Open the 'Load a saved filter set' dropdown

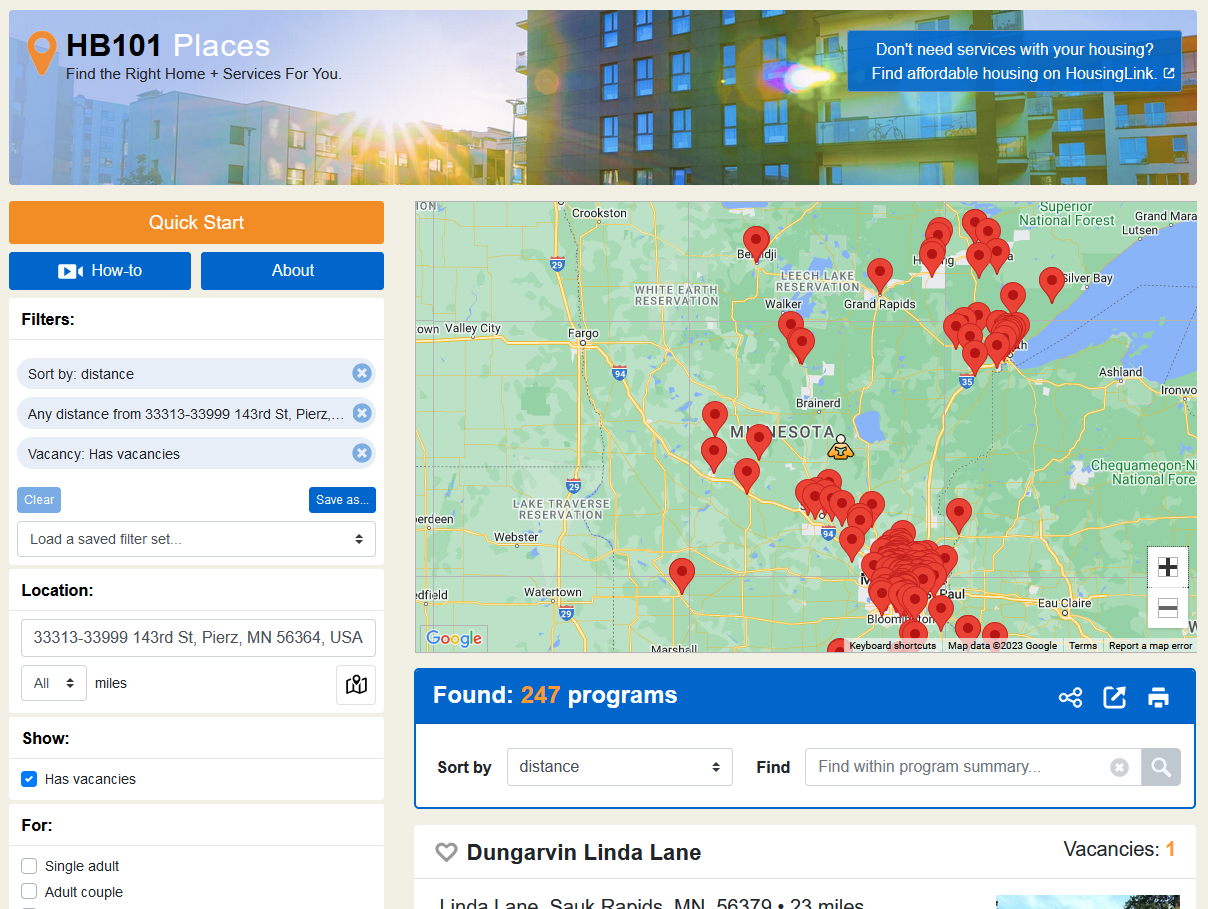tap(196, 539)
